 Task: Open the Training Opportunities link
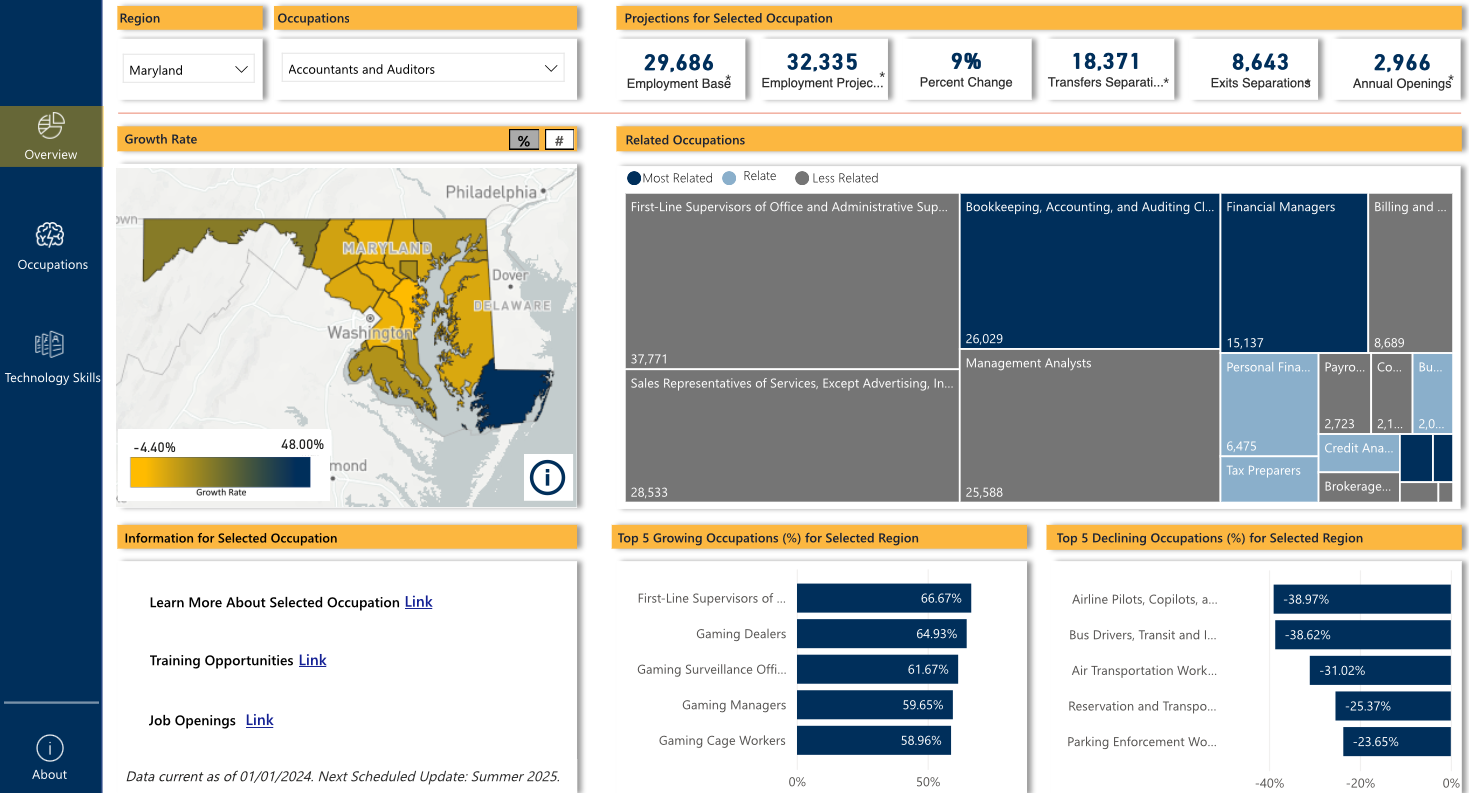point(312,660)
